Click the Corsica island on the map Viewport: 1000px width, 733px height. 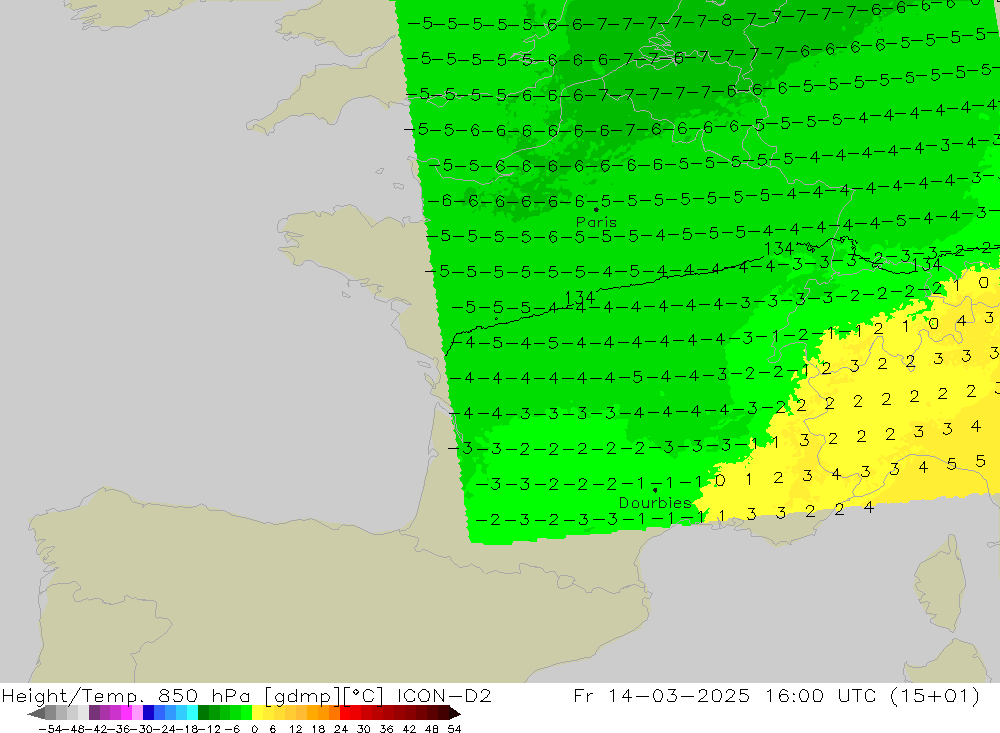938,584
